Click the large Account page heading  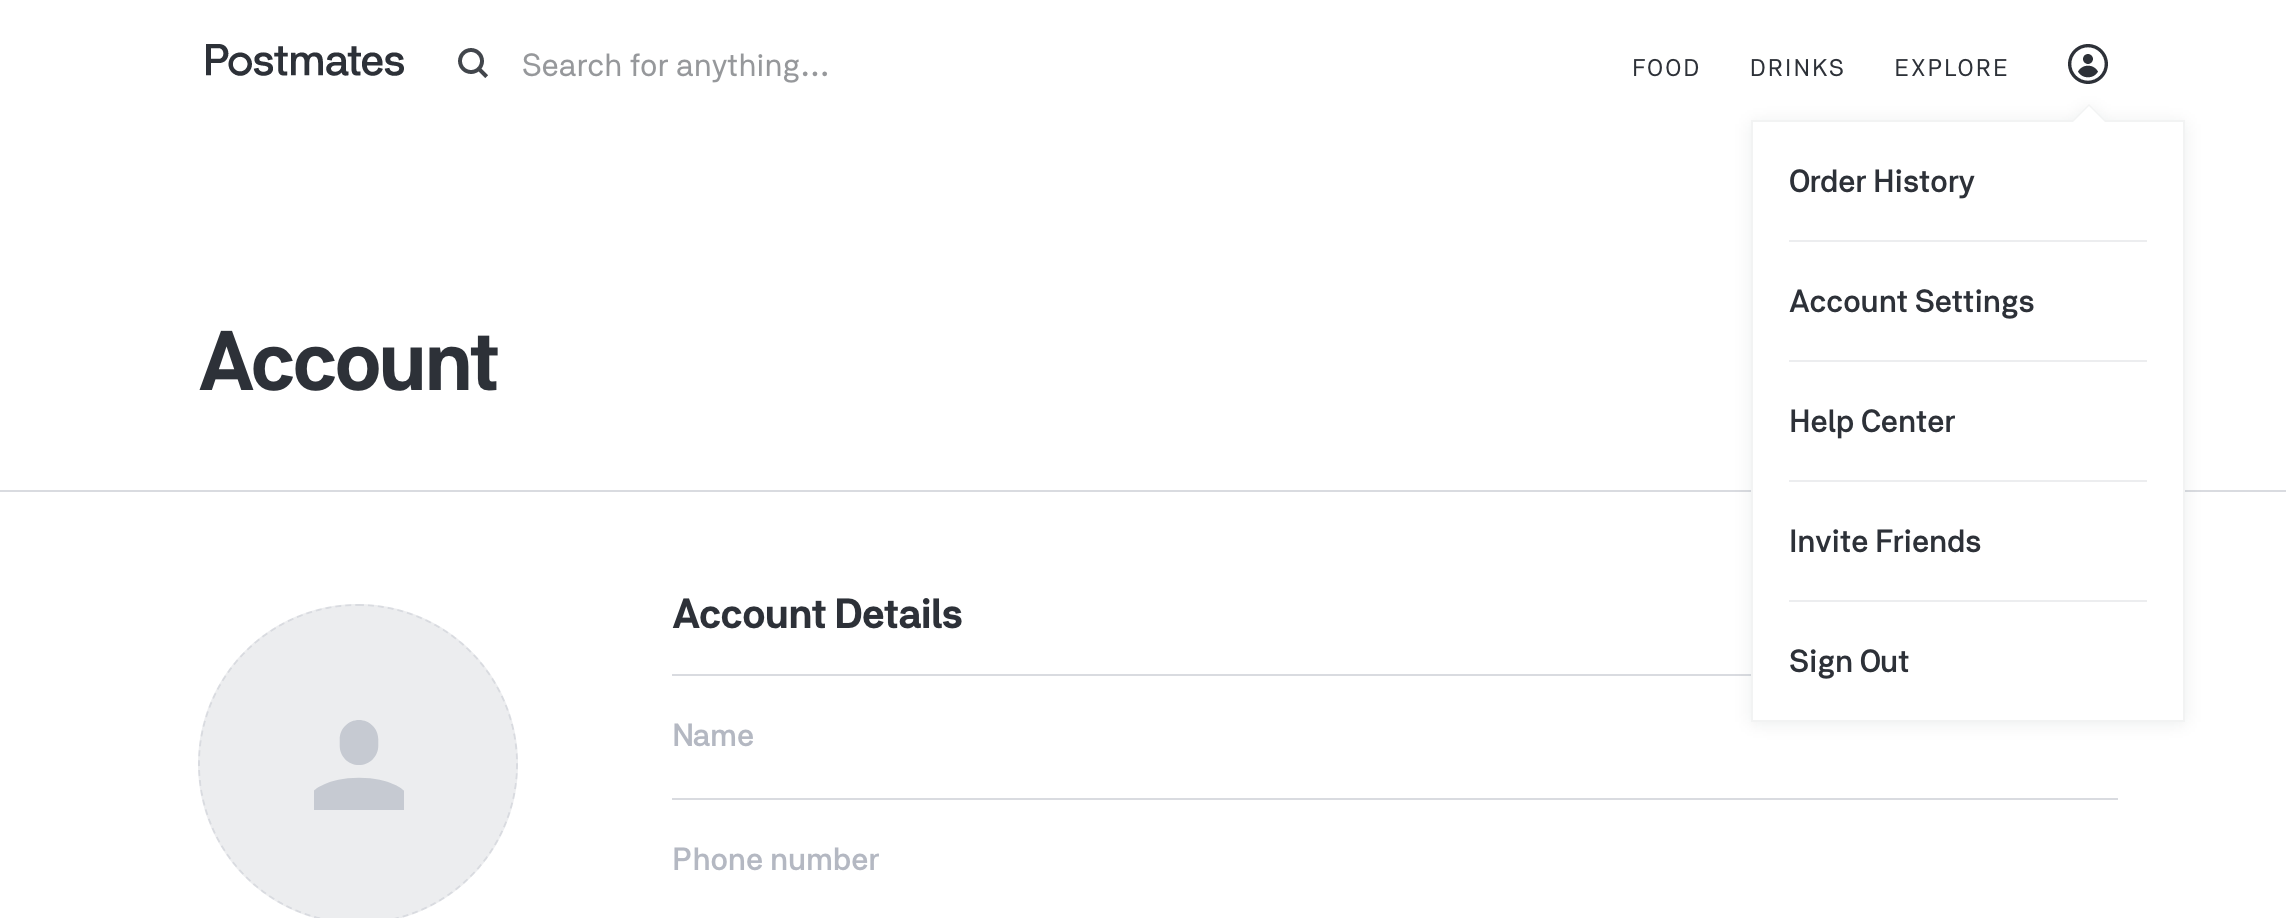pos(349,362)
